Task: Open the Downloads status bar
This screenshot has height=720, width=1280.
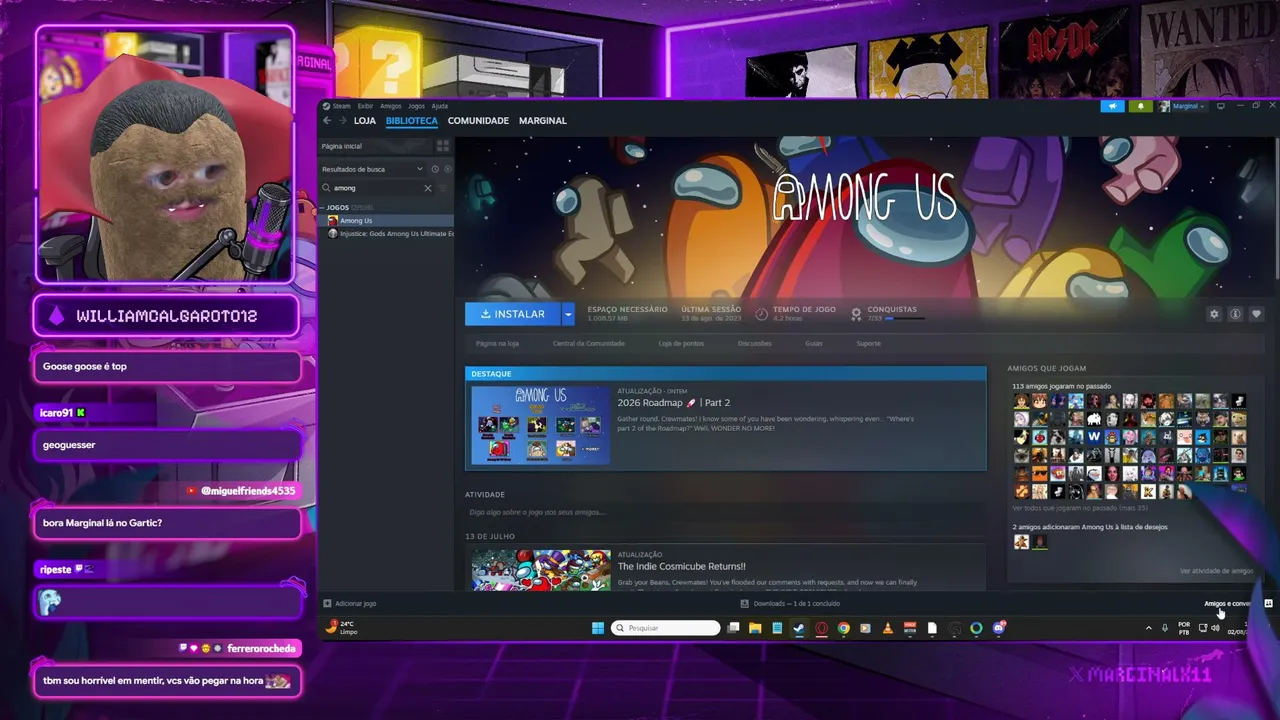Action: [x=790, y=604]
